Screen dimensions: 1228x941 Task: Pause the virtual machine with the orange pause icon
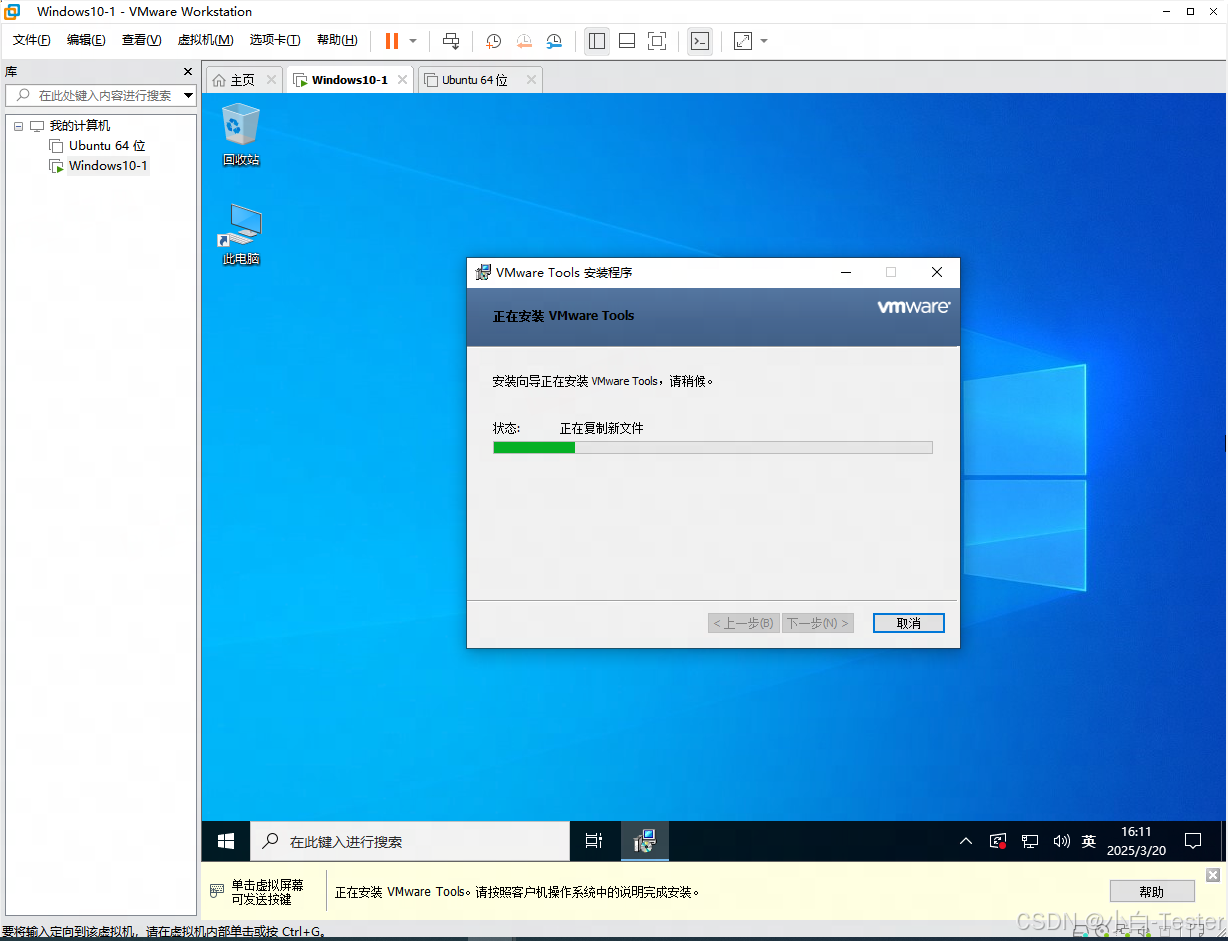pyautogui.click(x=392, y=41)
